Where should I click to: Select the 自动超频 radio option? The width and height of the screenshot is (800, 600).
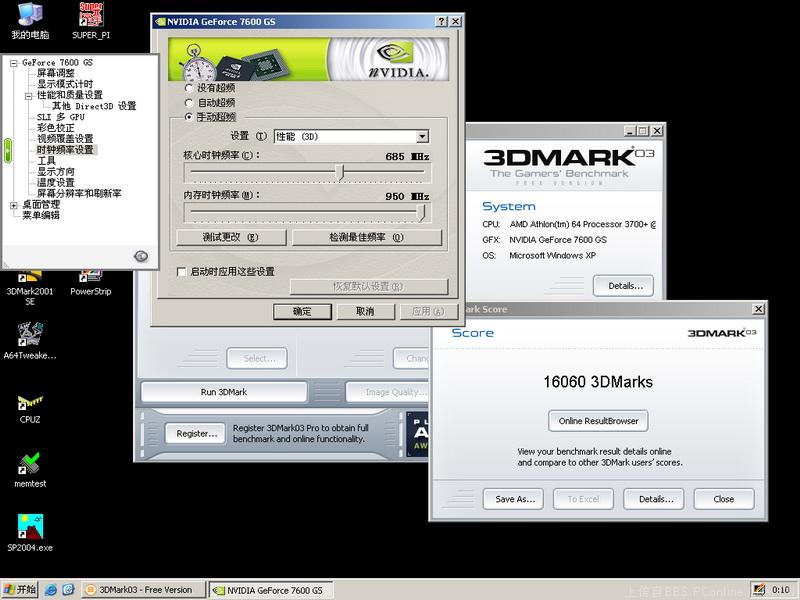(x=189, y=103)
